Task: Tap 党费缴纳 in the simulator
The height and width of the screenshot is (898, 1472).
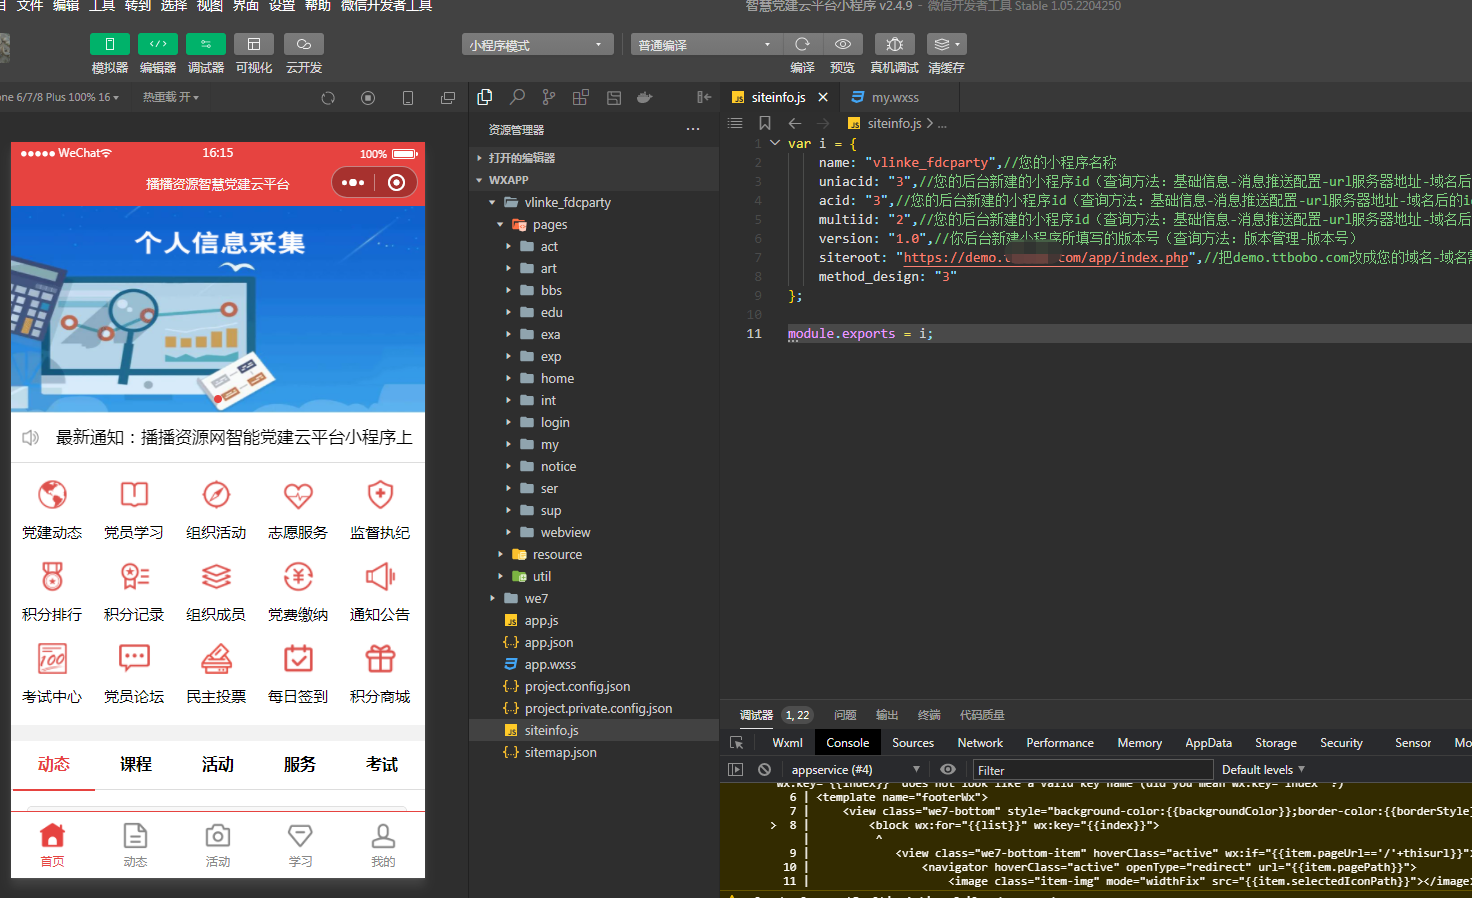Action: click(x=298, y=592)
